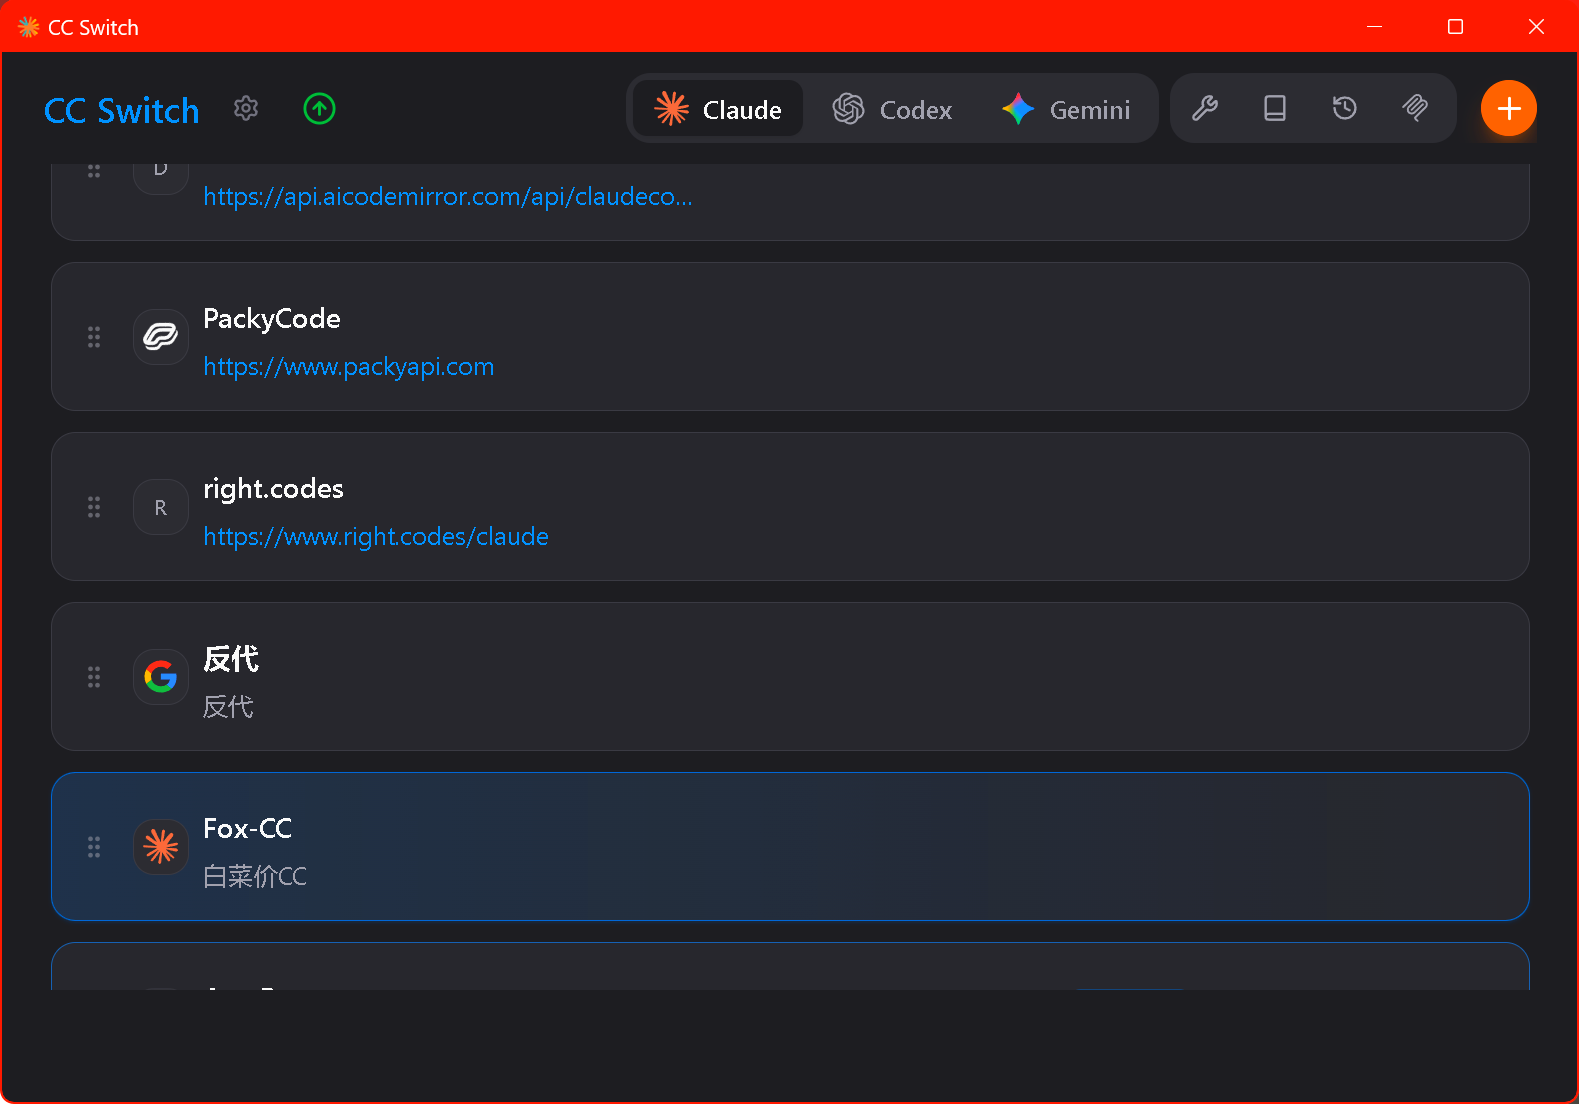This screenshot has width=1579, height=1104.
Task: Switch to the Gemini tab
Action: [1067, 108]
